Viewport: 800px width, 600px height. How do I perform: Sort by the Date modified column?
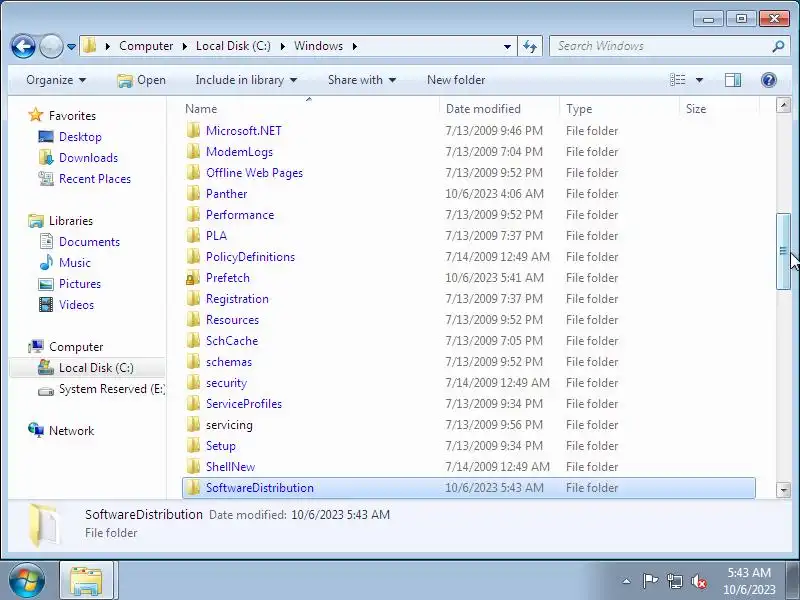(483, 109)
